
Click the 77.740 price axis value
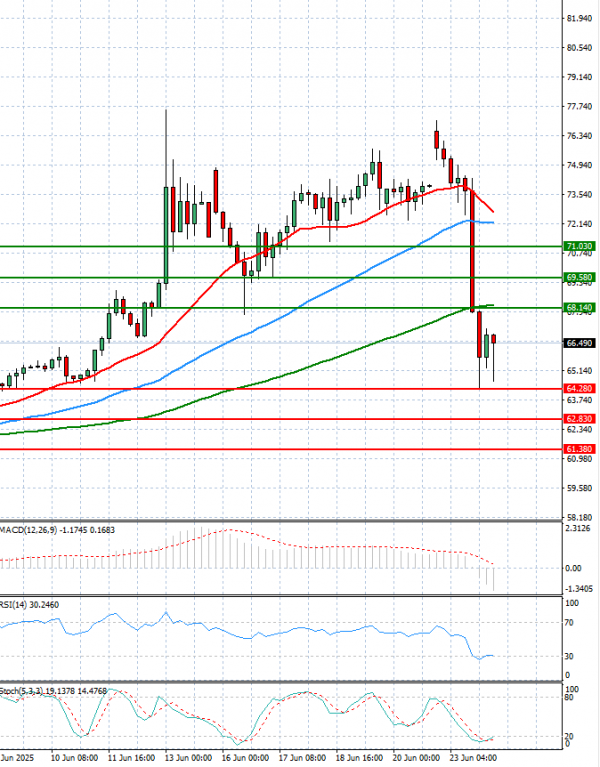[579, 106]
